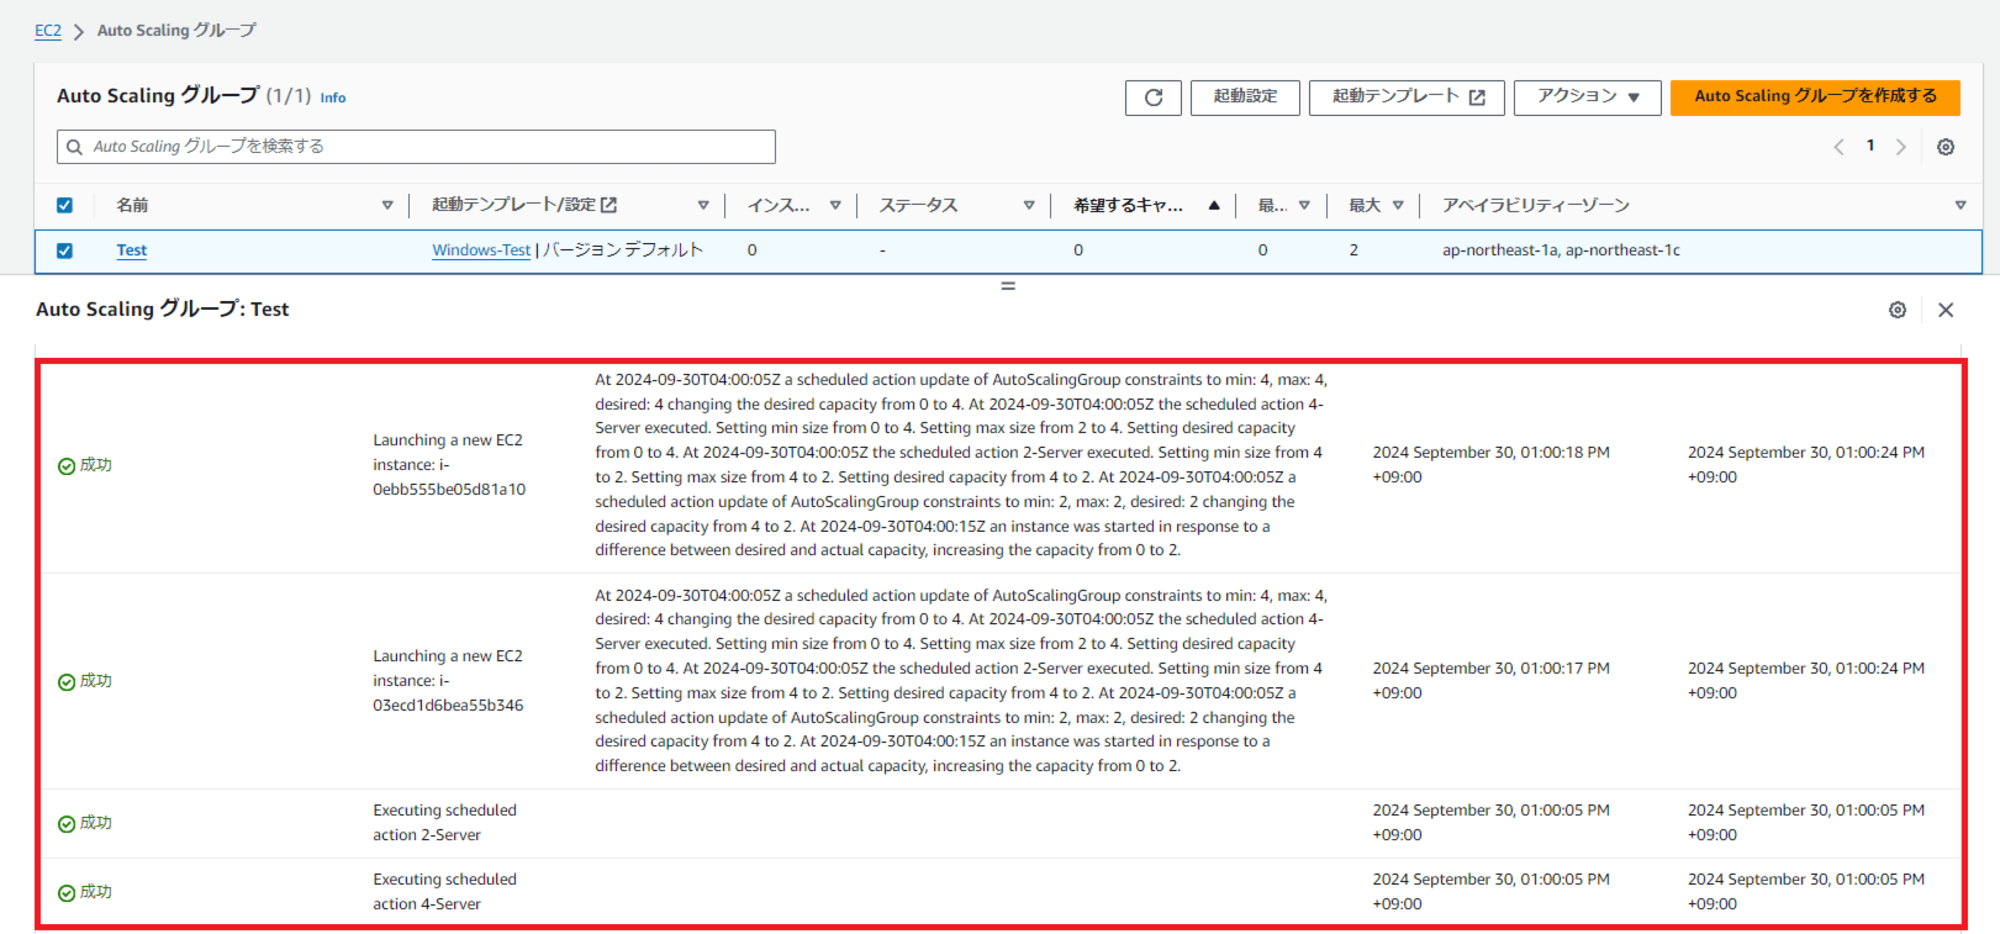Open table preferences gear icon
Viewport: 2000px width, 934px height.
coord(1945,147)
